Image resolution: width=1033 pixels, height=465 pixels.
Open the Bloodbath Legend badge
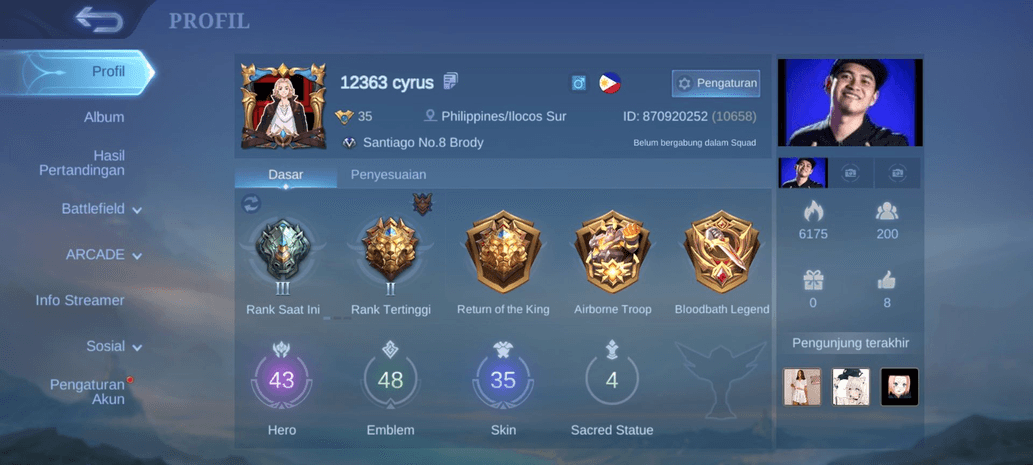pos(722,252)
